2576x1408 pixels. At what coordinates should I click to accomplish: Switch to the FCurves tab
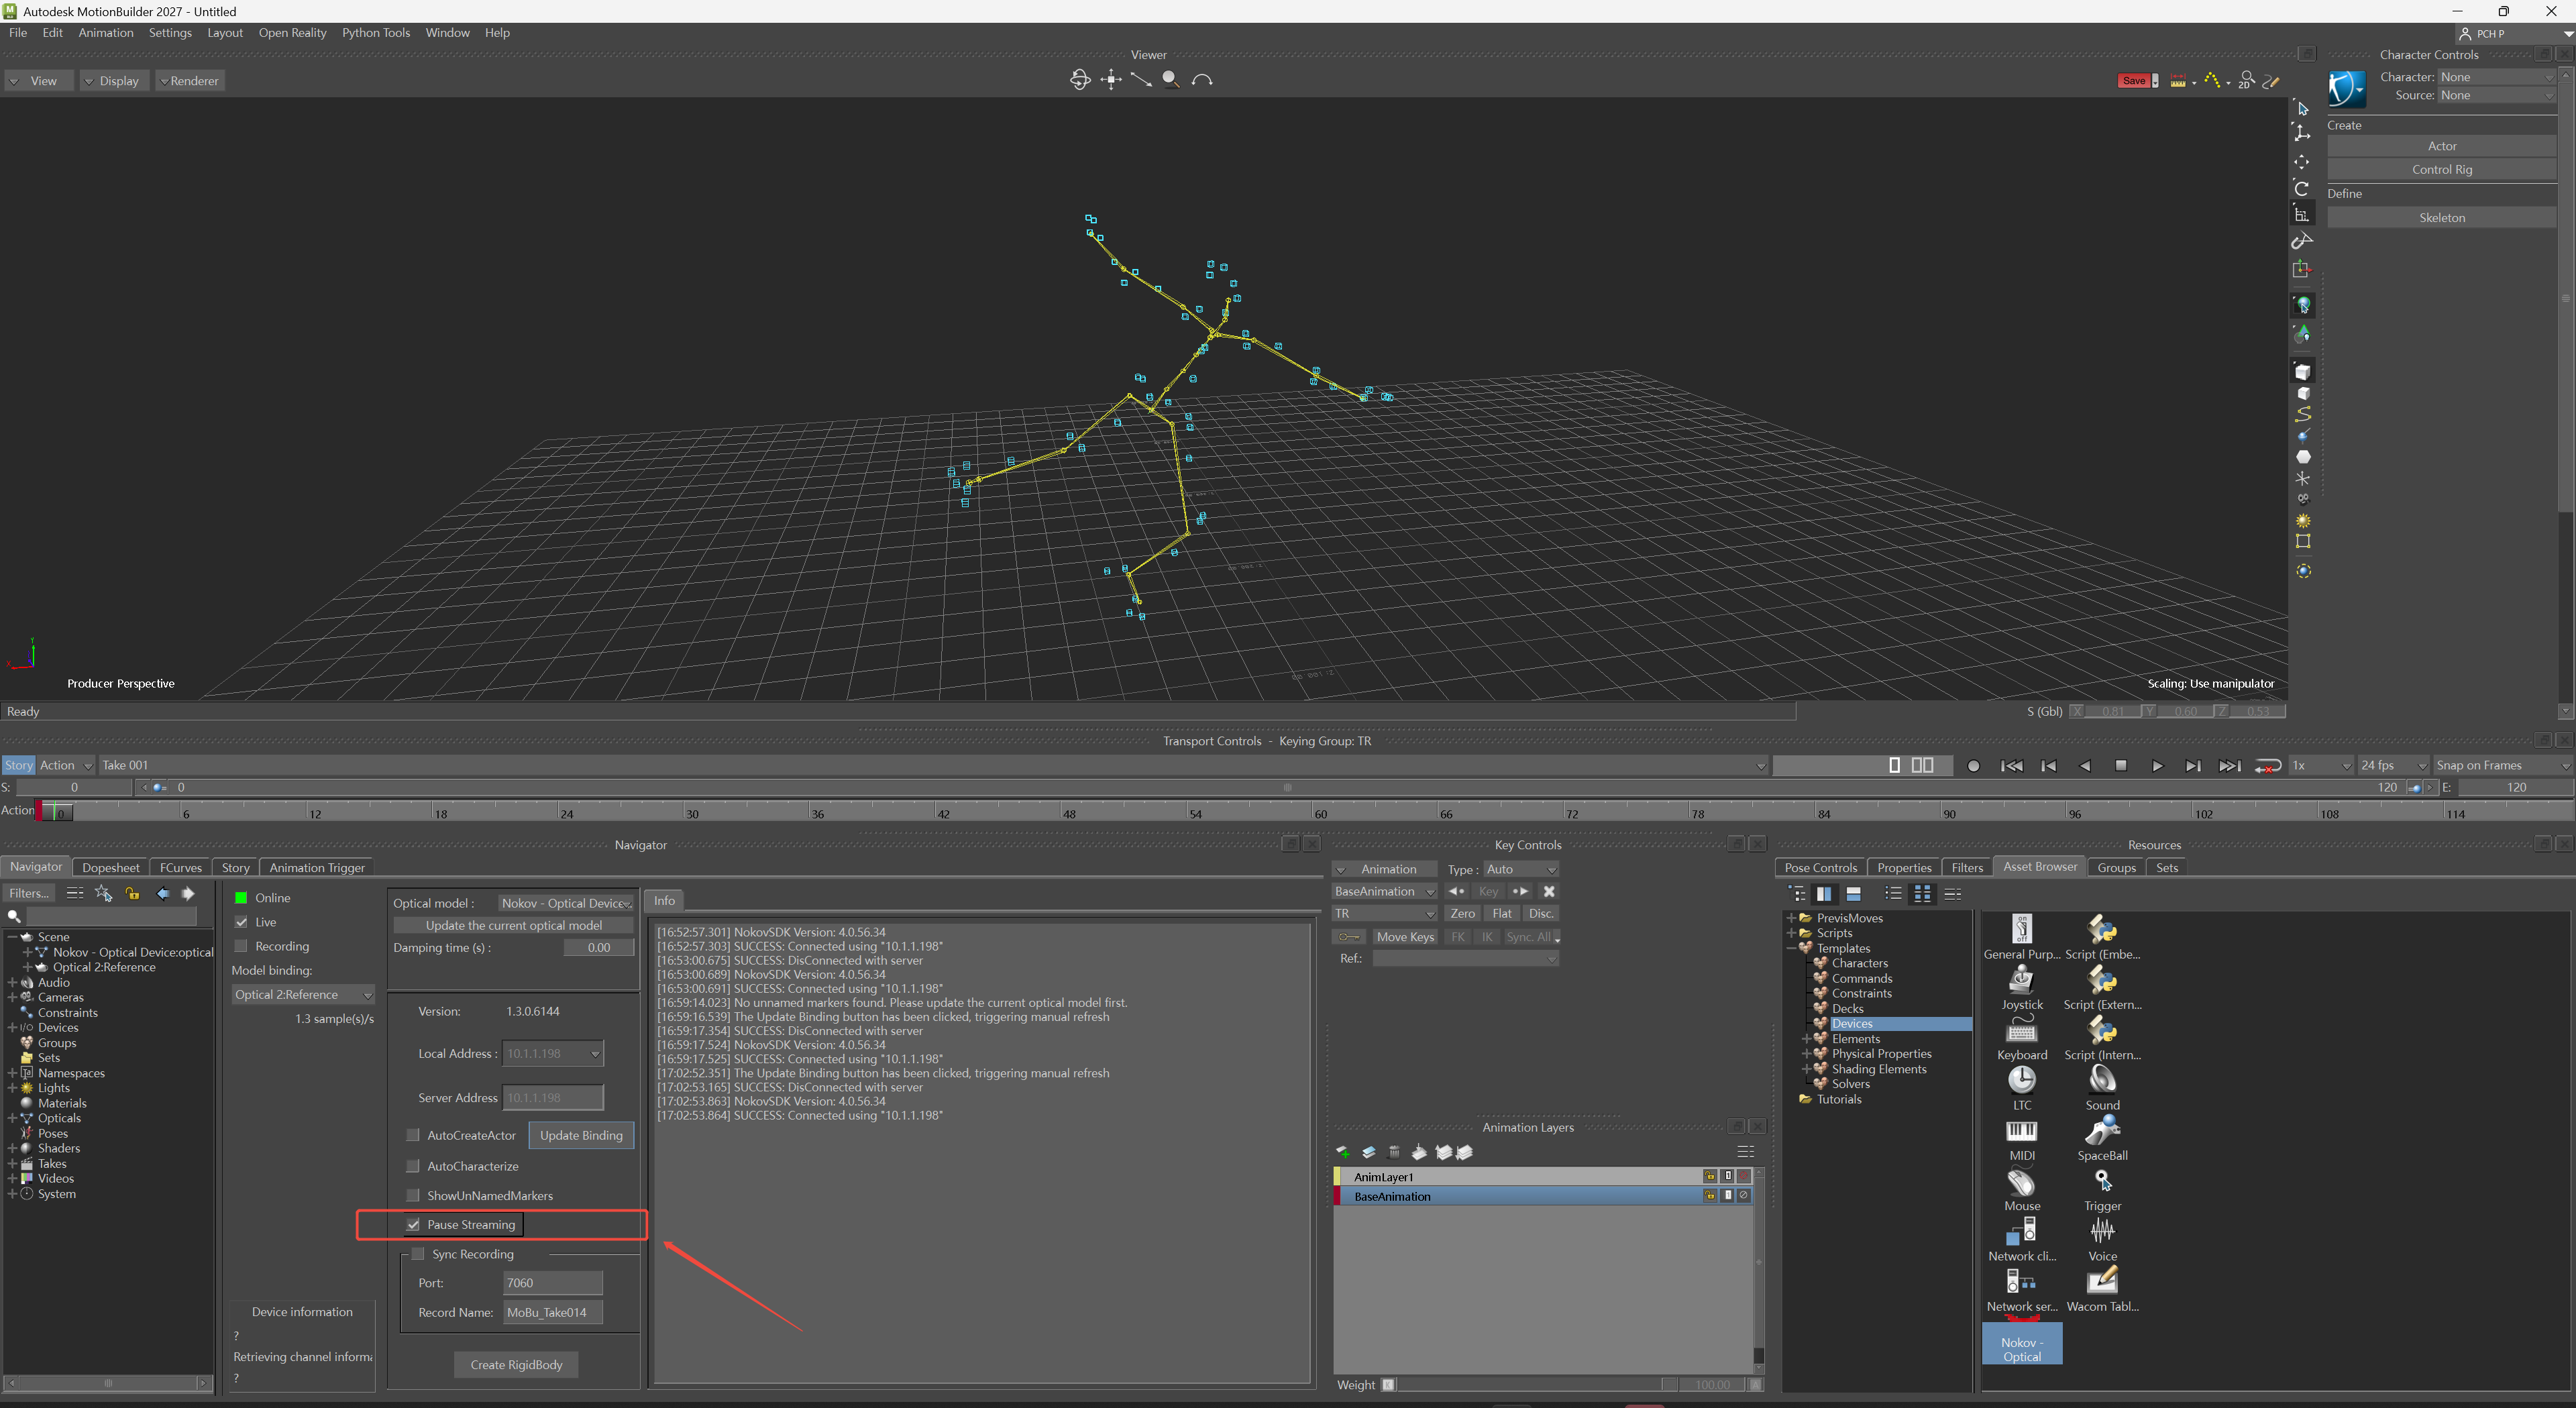[x=181, y=868]
